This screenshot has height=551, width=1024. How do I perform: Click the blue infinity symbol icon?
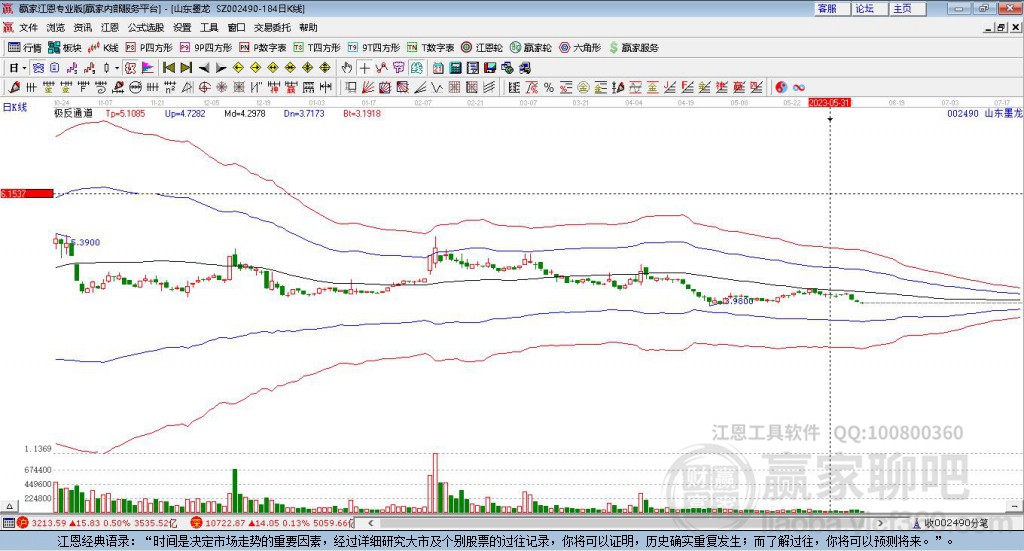coord(799,87)
